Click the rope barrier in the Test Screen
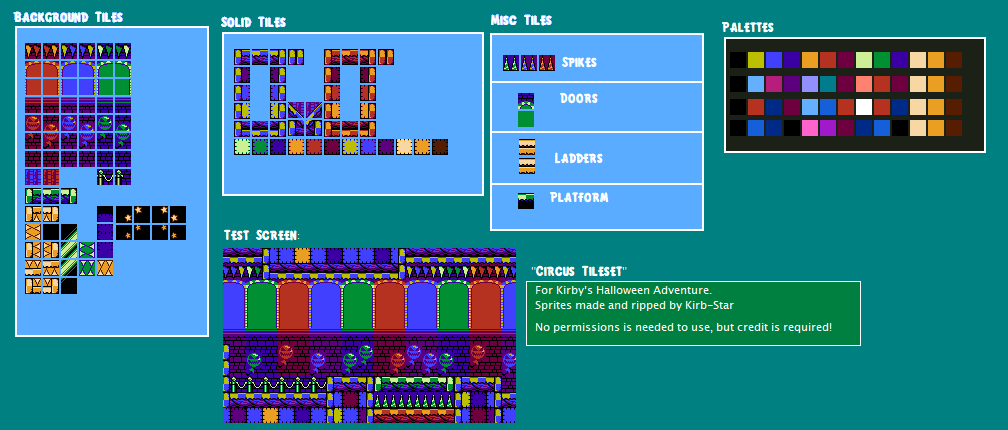 (278, 384)
